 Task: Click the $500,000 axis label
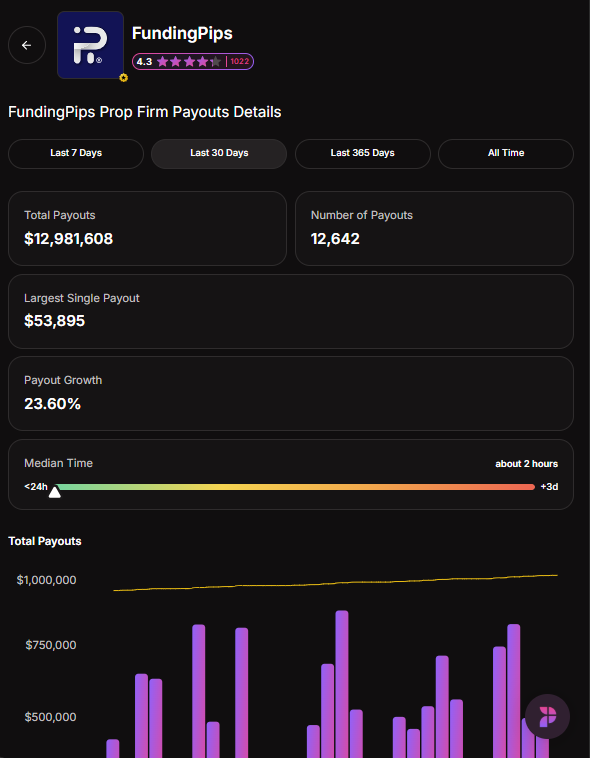tap(51, 717)
